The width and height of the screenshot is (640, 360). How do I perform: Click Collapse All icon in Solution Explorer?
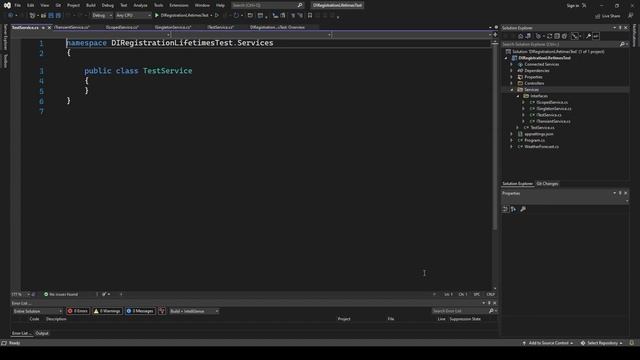pos(557,36)
